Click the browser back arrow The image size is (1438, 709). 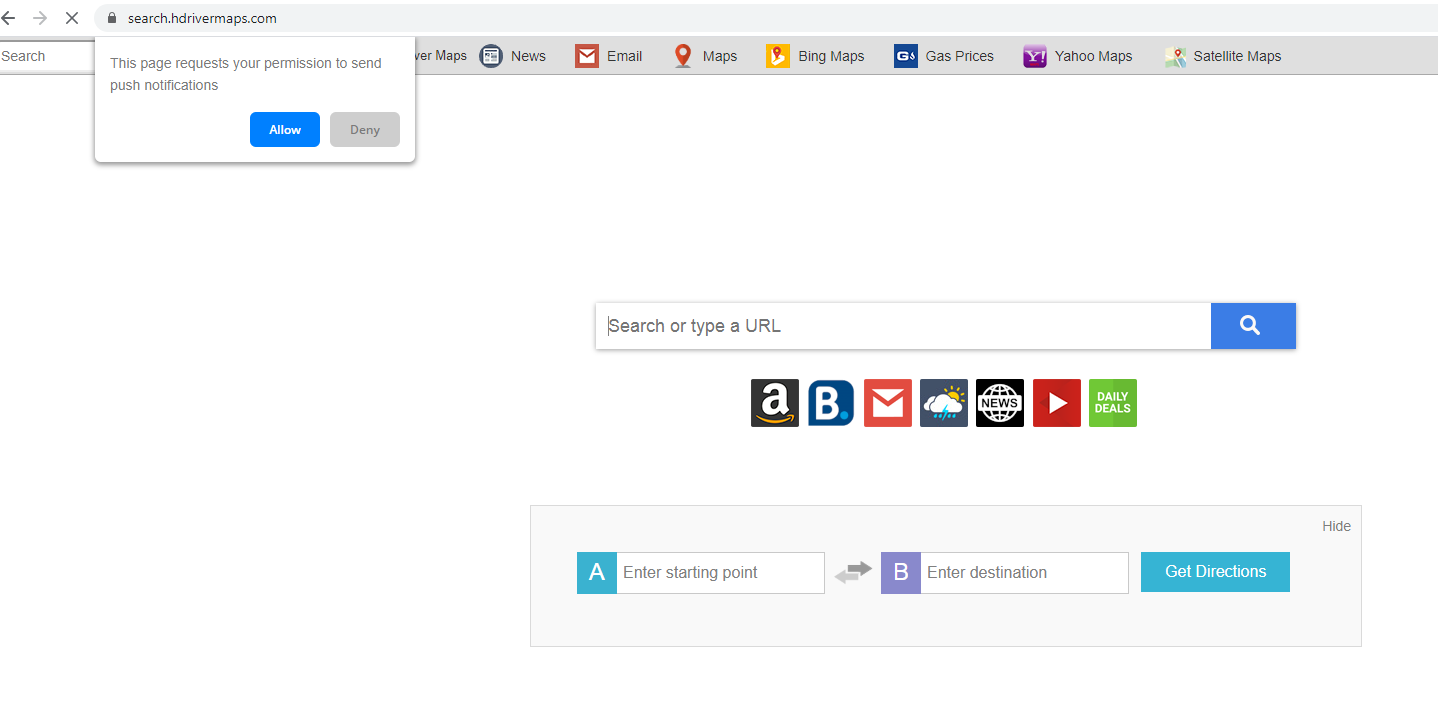[8, 18]
